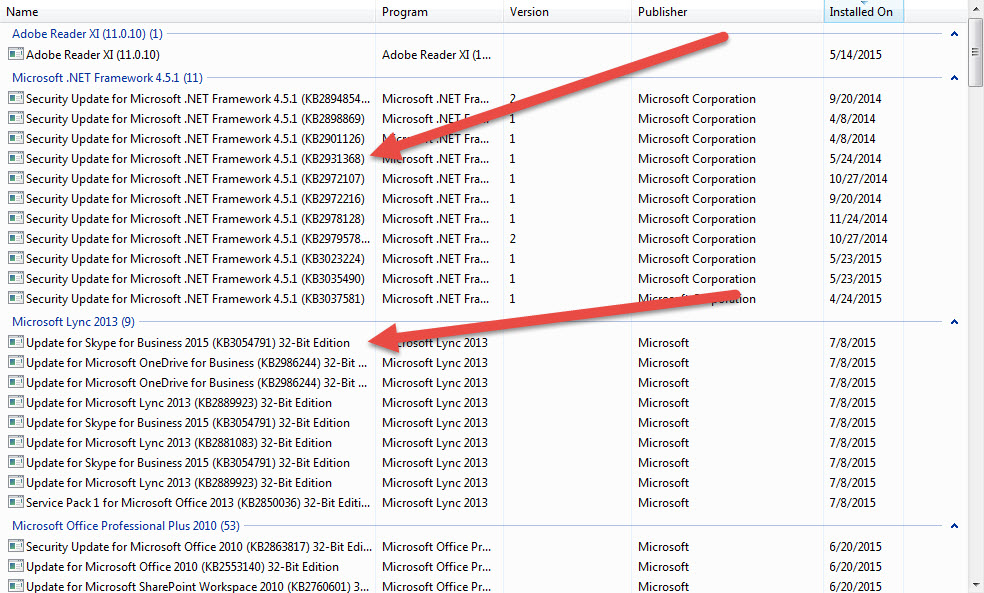Screen dimensions: 984x593
Task: Click the icon next to update KB2931368
Action: pos(16,158)
